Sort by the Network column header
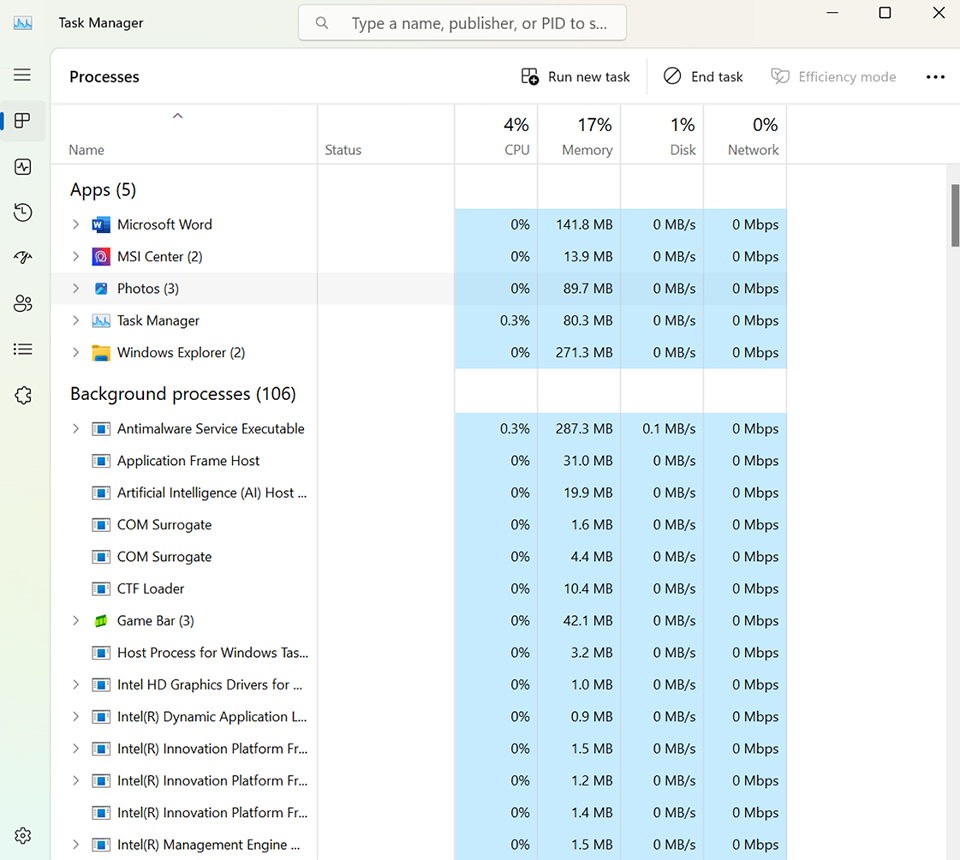Image resolution: width=960 pixels, height=860 pixels. pyautogui.click(x=745, y=135)
